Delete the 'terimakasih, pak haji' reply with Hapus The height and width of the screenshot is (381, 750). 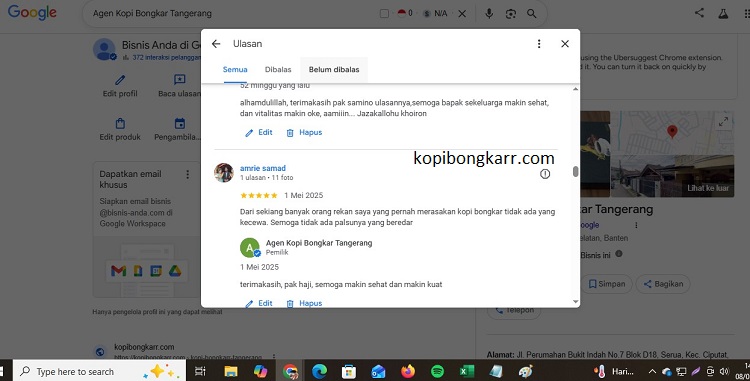[x=304, y=303]
